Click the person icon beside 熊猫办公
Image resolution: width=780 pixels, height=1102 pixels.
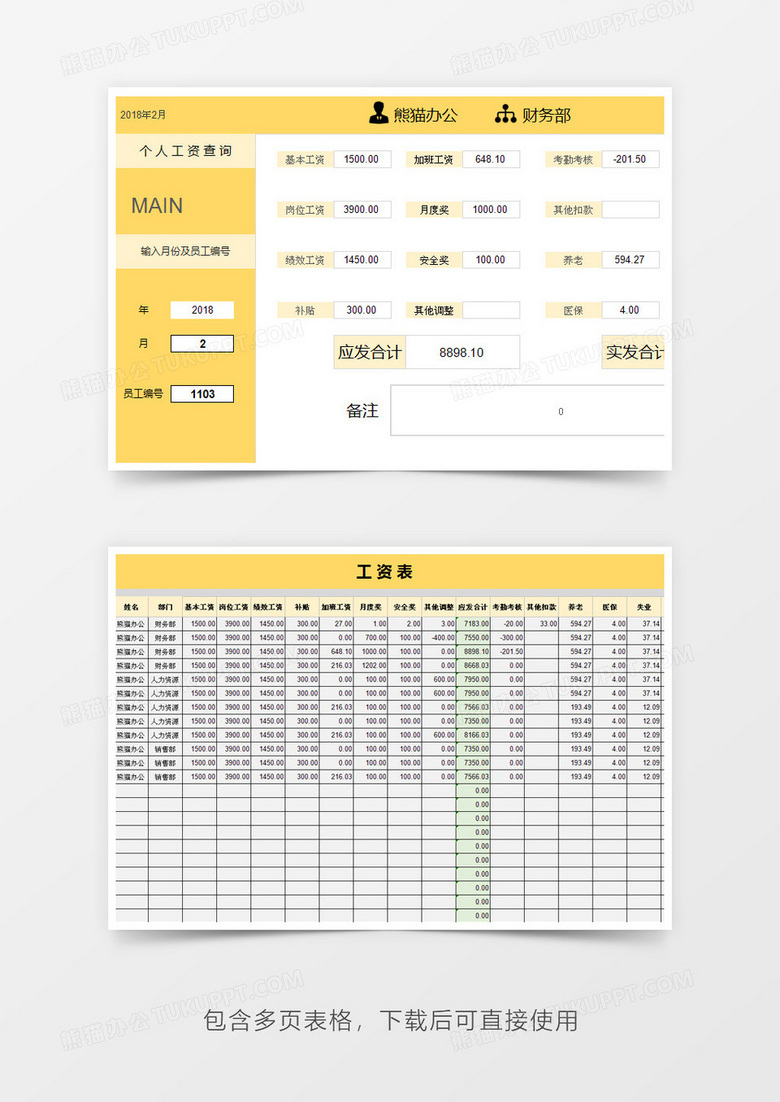click(x=379, y=113)
